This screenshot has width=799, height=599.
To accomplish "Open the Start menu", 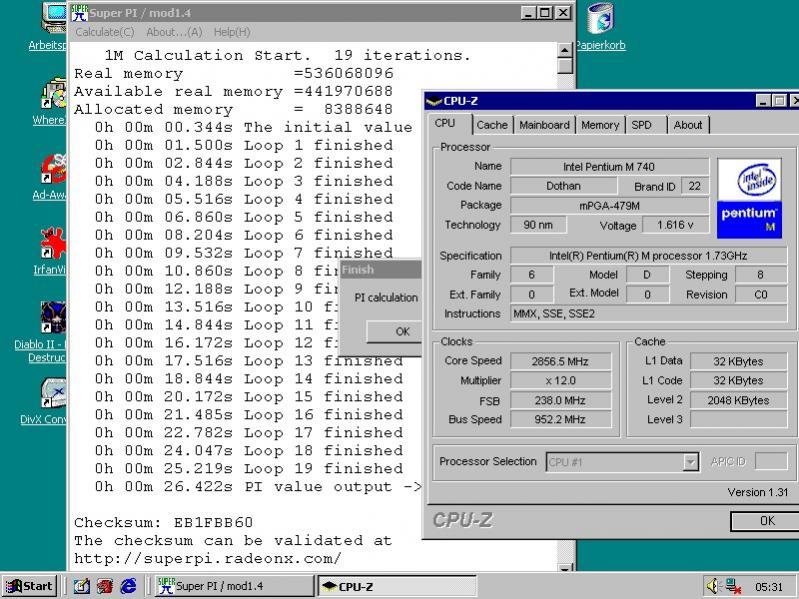I will click(30, 586).
